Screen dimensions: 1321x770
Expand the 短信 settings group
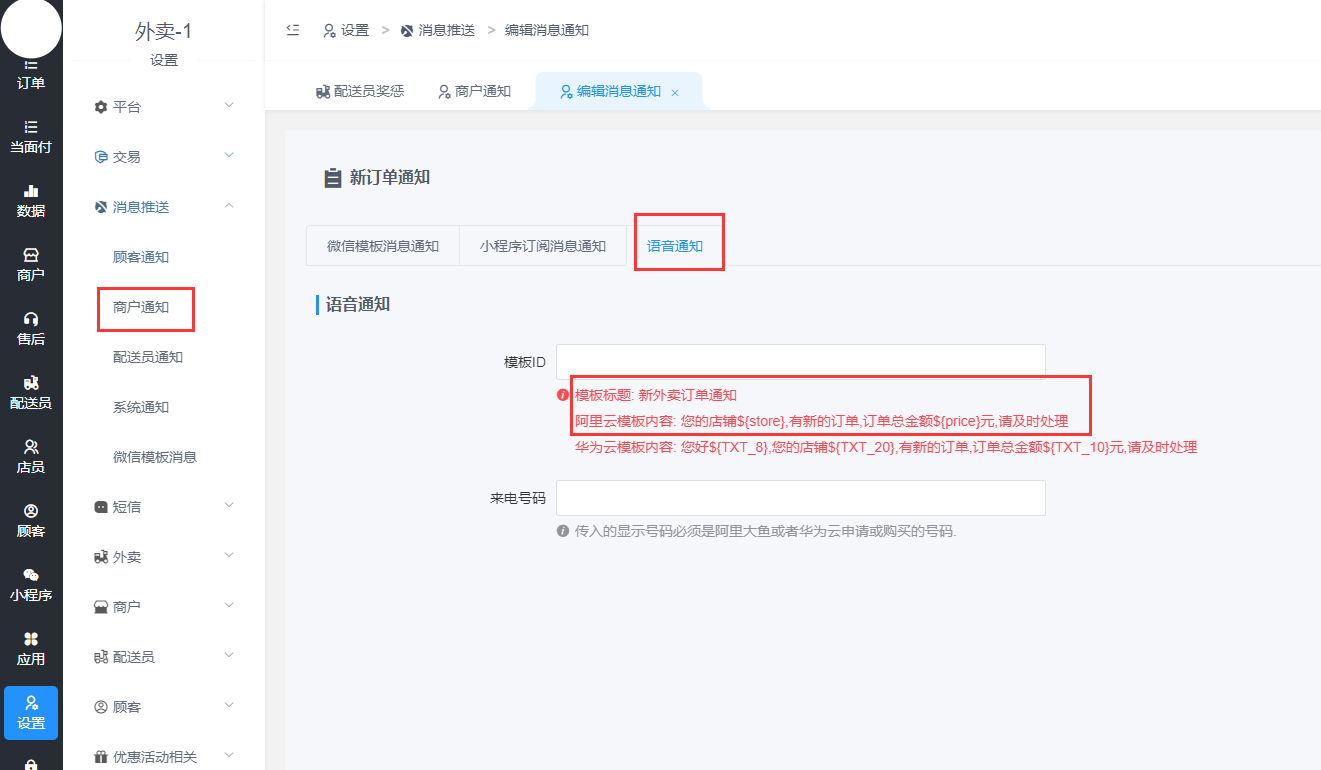point(229,505)
